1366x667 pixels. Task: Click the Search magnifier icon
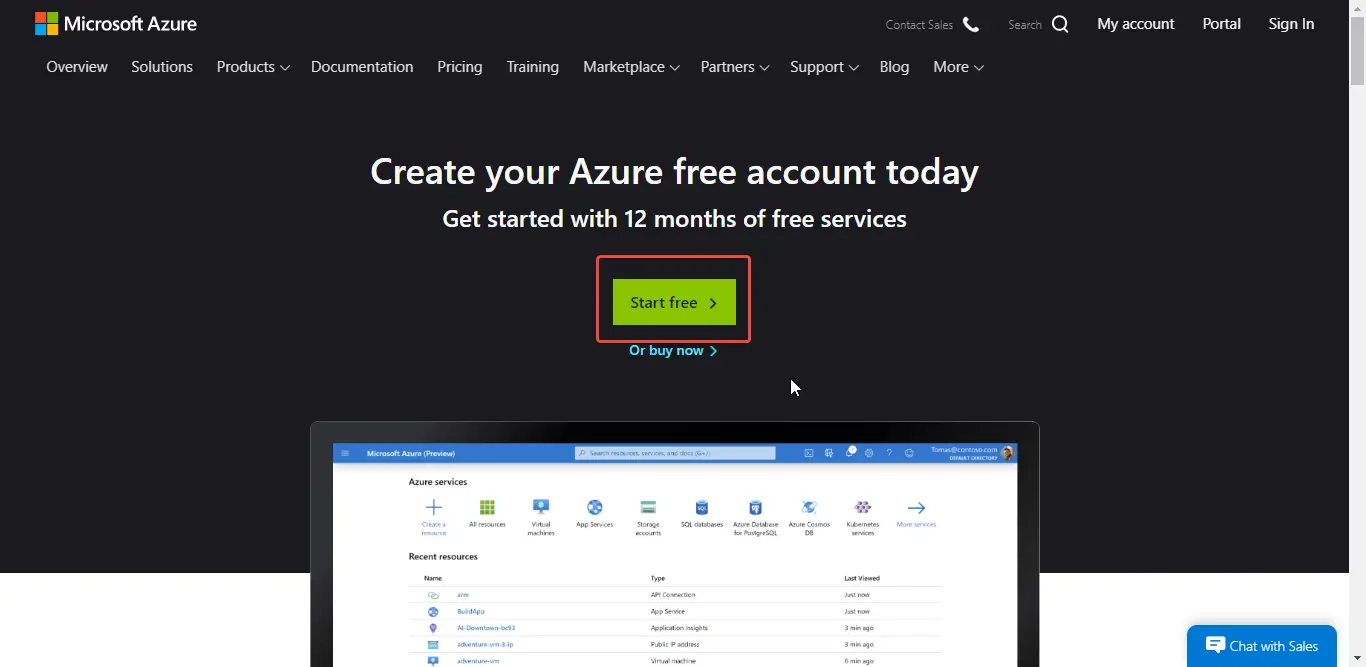[x=1060, y=24]
